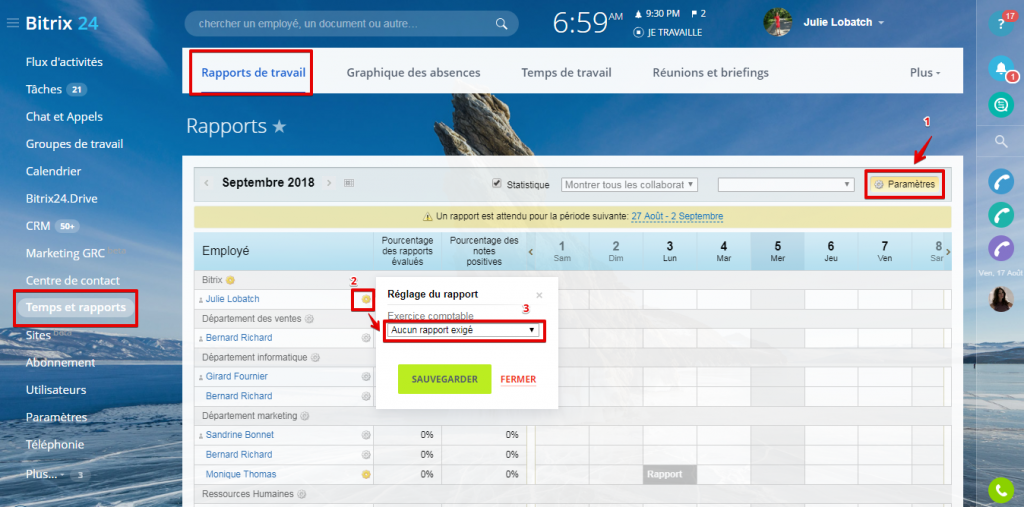
Task: Open the empty dropdown beside Paramètres
Action: tap(786, 185)
